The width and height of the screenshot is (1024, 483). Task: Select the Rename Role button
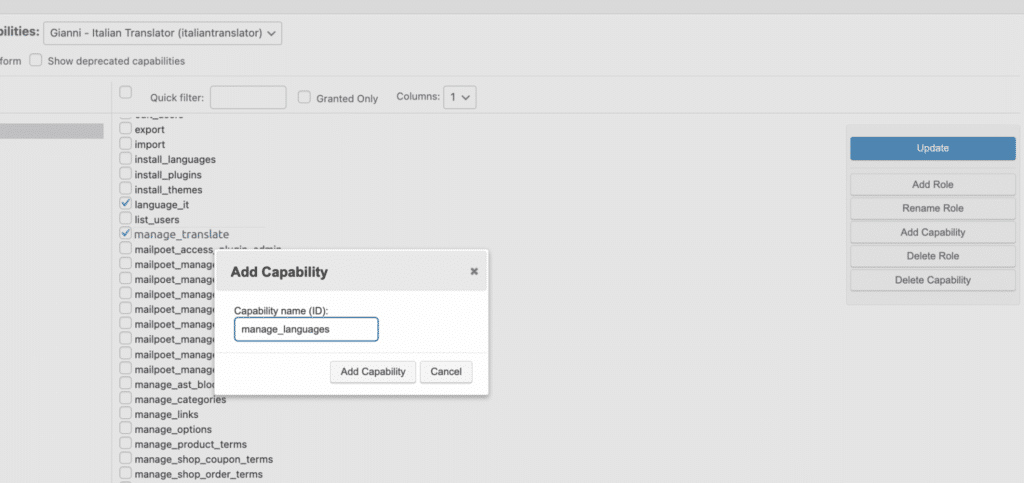click(x=933, y=208)
